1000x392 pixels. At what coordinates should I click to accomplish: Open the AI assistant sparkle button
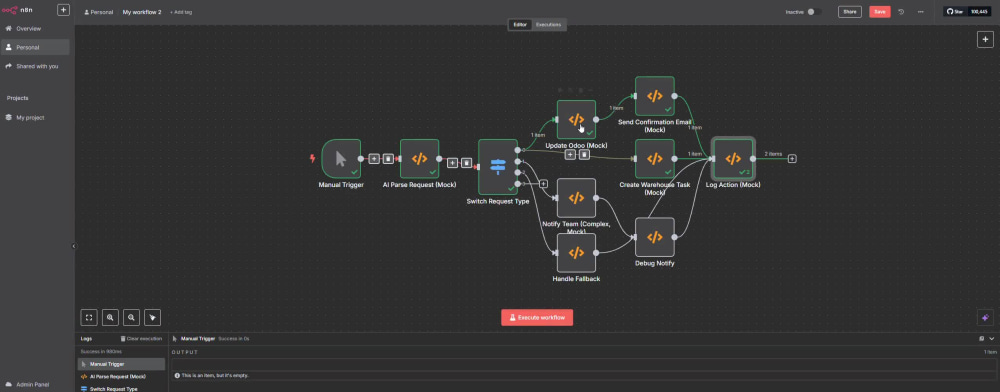tap(985, 317)
